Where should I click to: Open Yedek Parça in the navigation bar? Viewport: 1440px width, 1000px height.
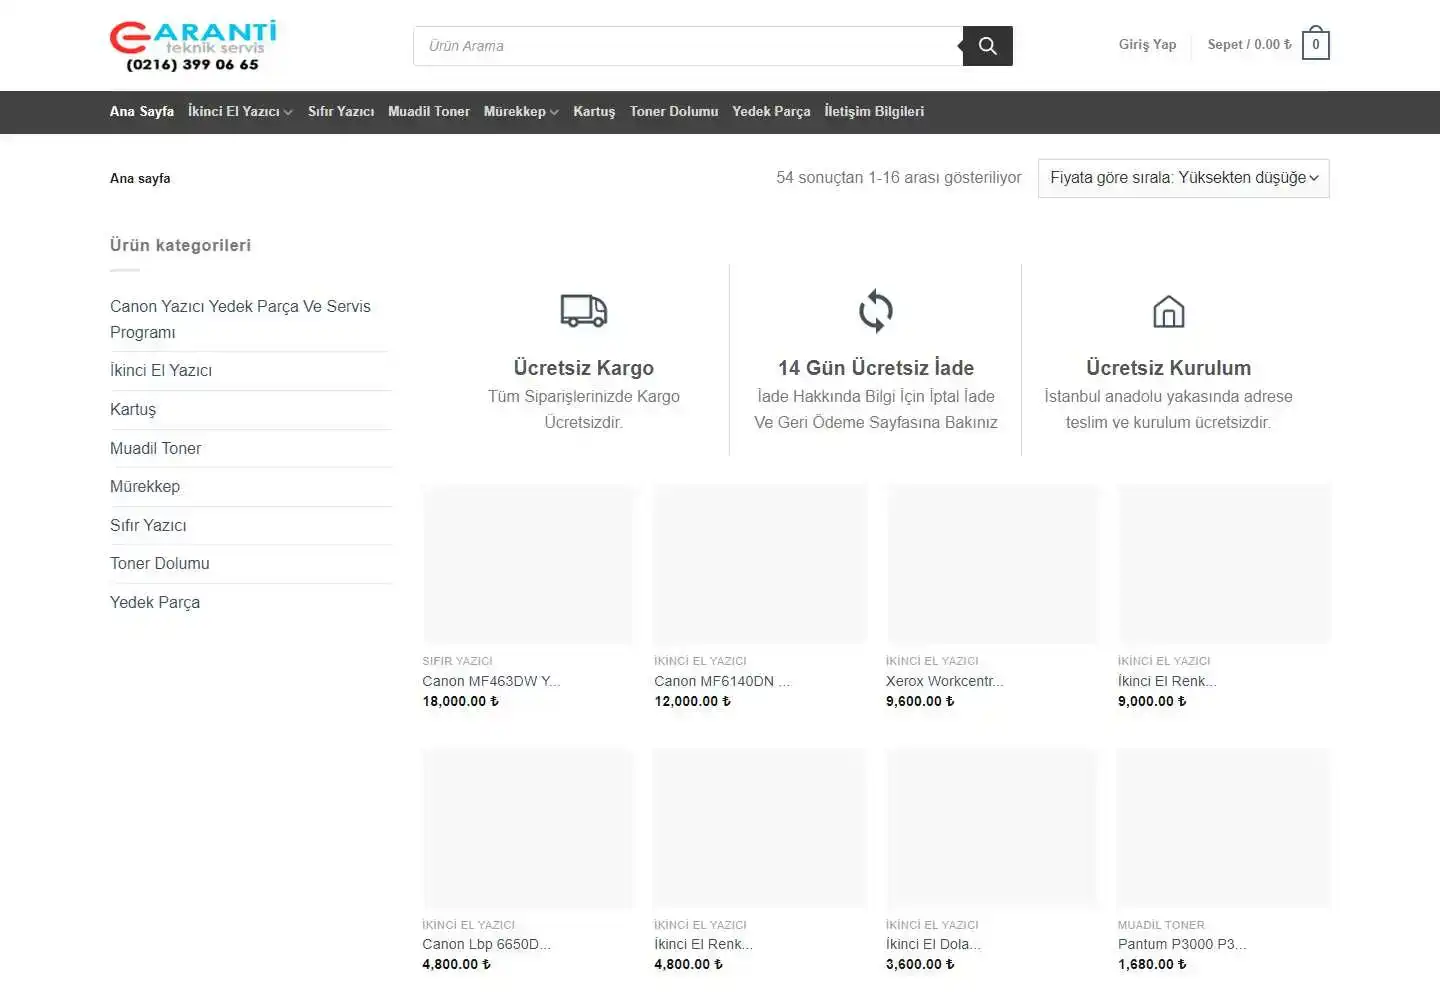[771, 111]
